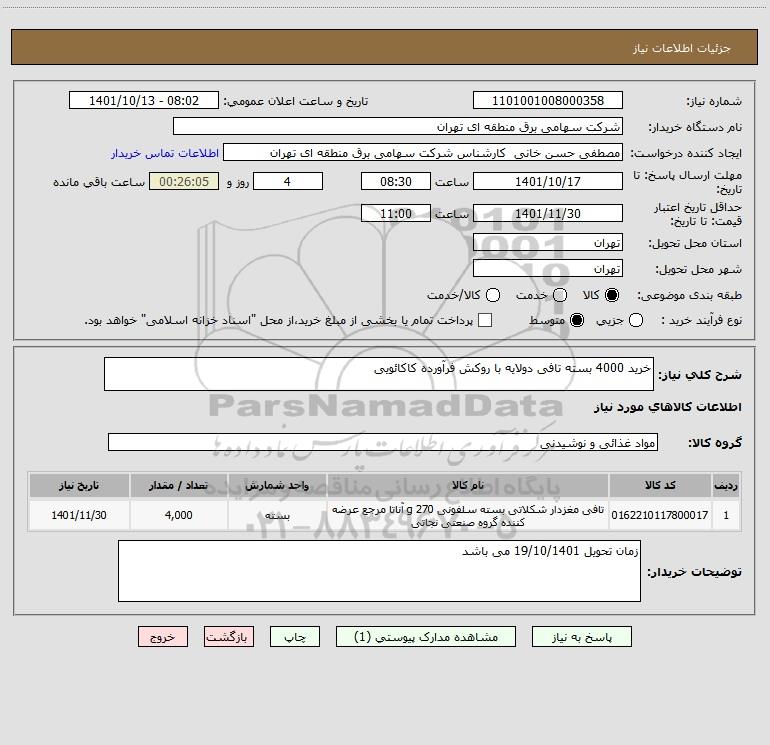Select the کالا/خدمت radio button
Image resolution: width=770 pixels, height=745 pixels.
pos(493,295)
